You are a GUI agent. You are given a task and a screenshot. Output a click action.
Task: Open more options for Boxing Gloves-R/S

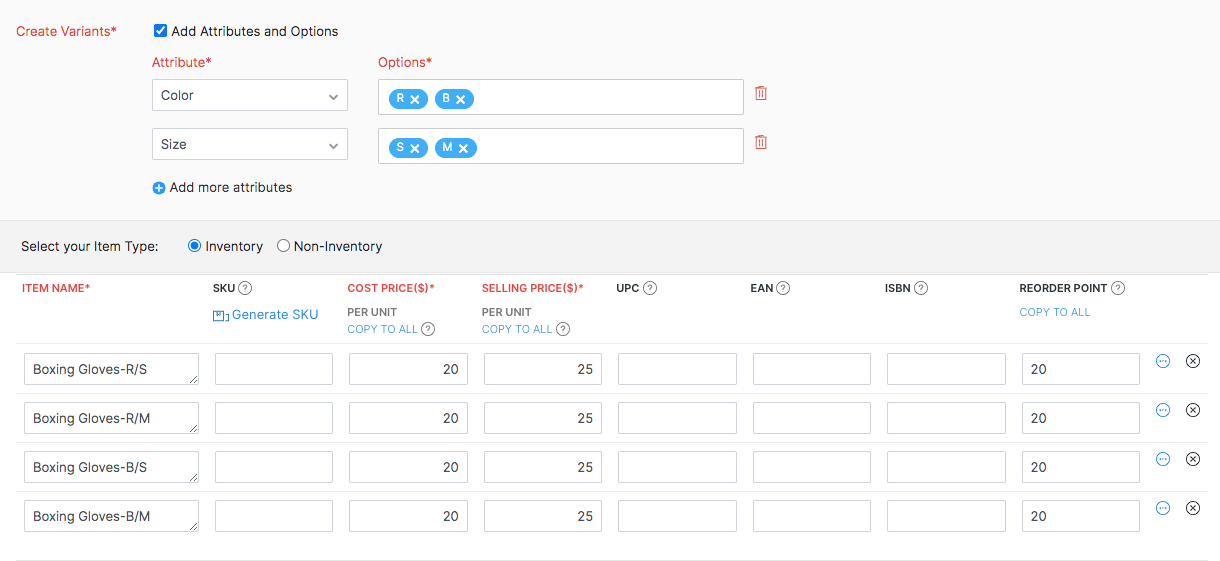click(x=1163, y=361)
